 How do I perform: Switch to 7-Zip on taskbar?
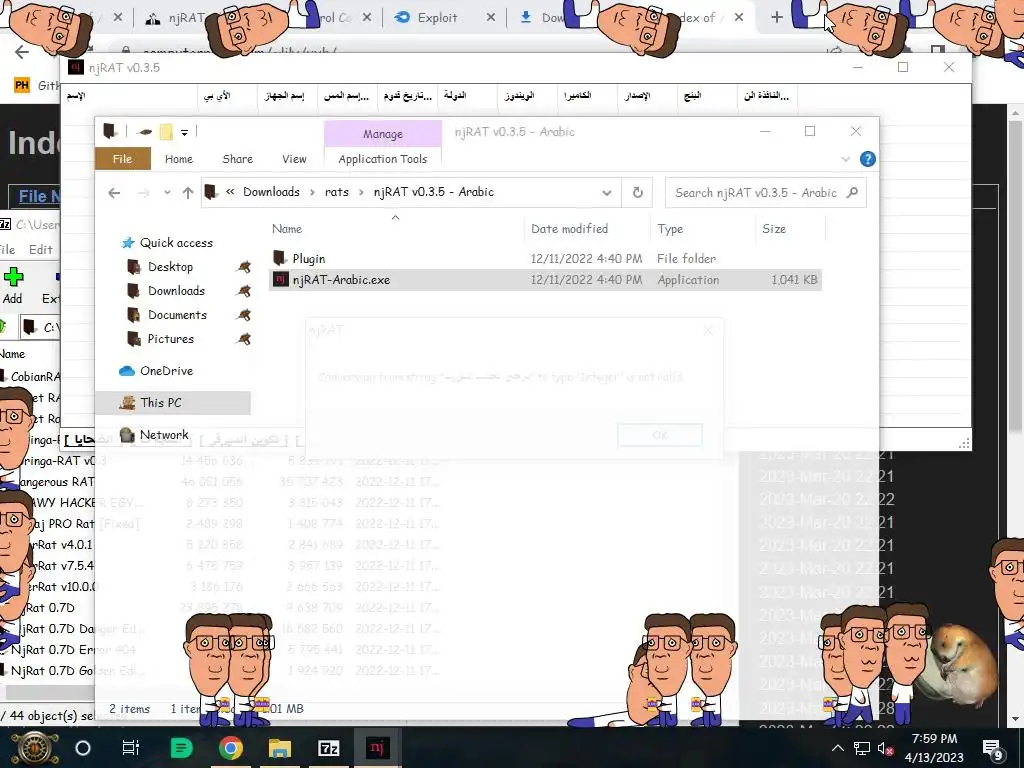(328, 748)
